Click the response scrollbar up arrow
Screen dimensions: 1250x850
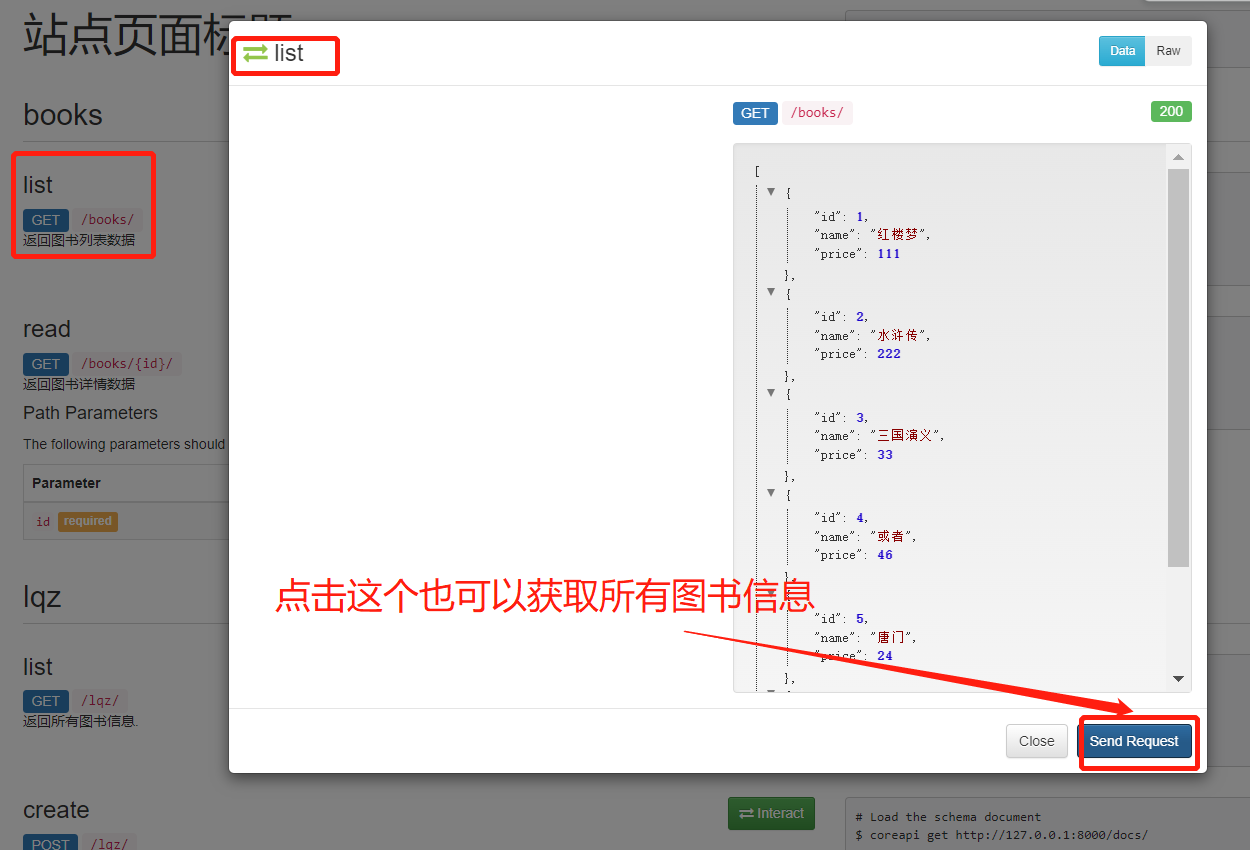click(1178, 157)
